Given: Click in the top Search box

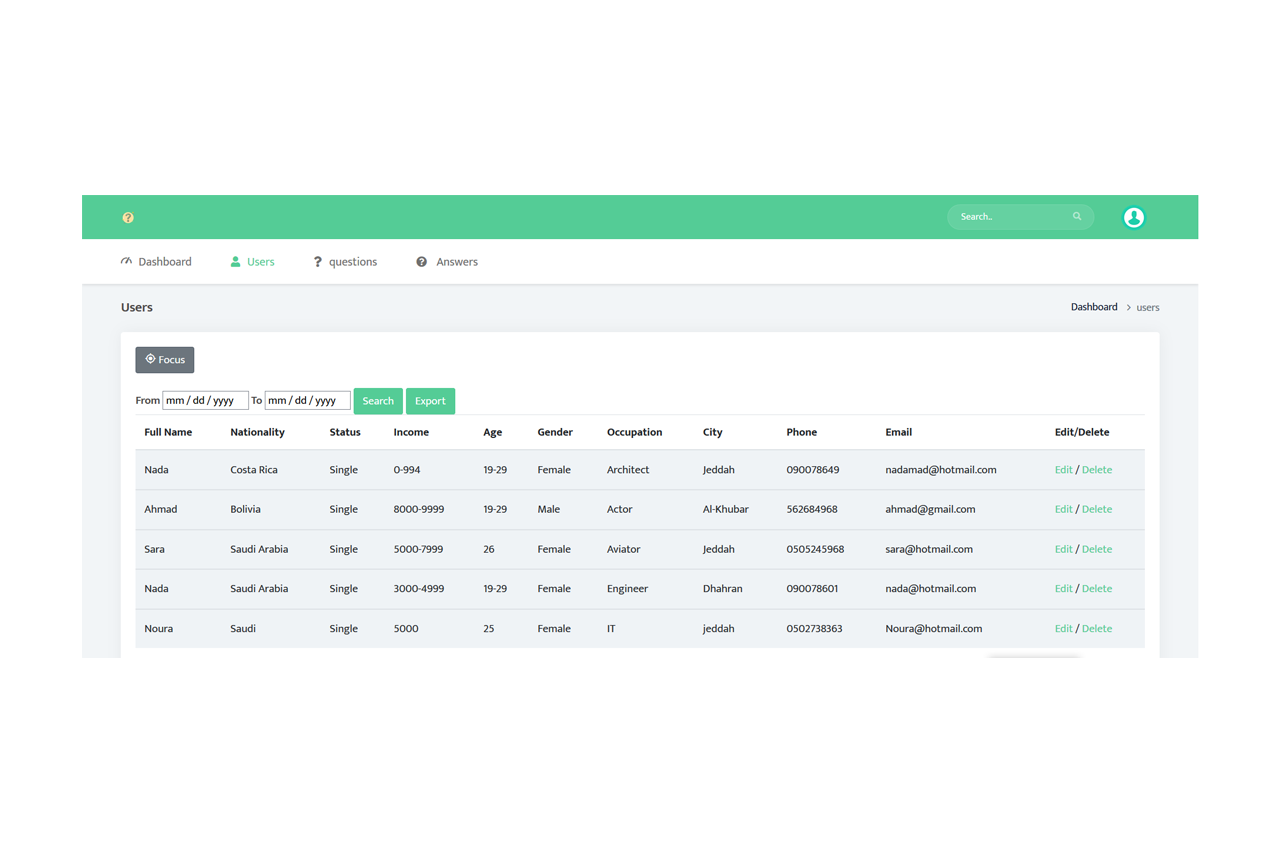Looking at the screenshot, I should tap(1012, 216).
